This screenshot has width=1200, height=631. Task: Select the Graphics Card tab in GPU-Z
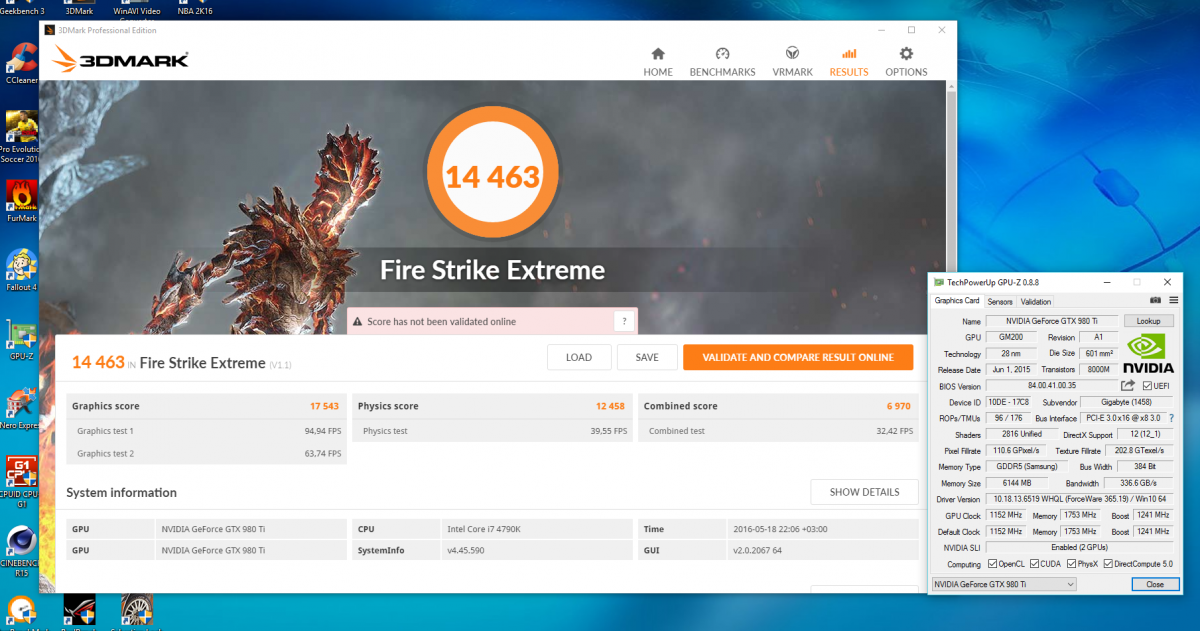(x=957, y=300)
